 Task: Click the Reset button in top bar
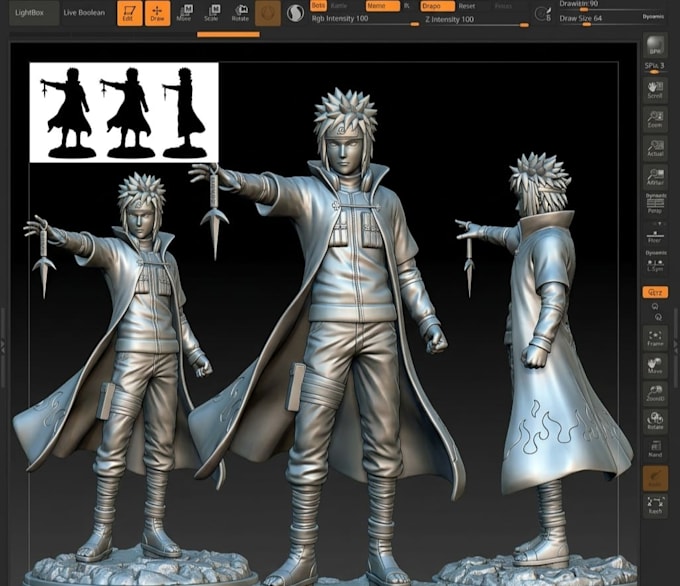tap(467, 6)
